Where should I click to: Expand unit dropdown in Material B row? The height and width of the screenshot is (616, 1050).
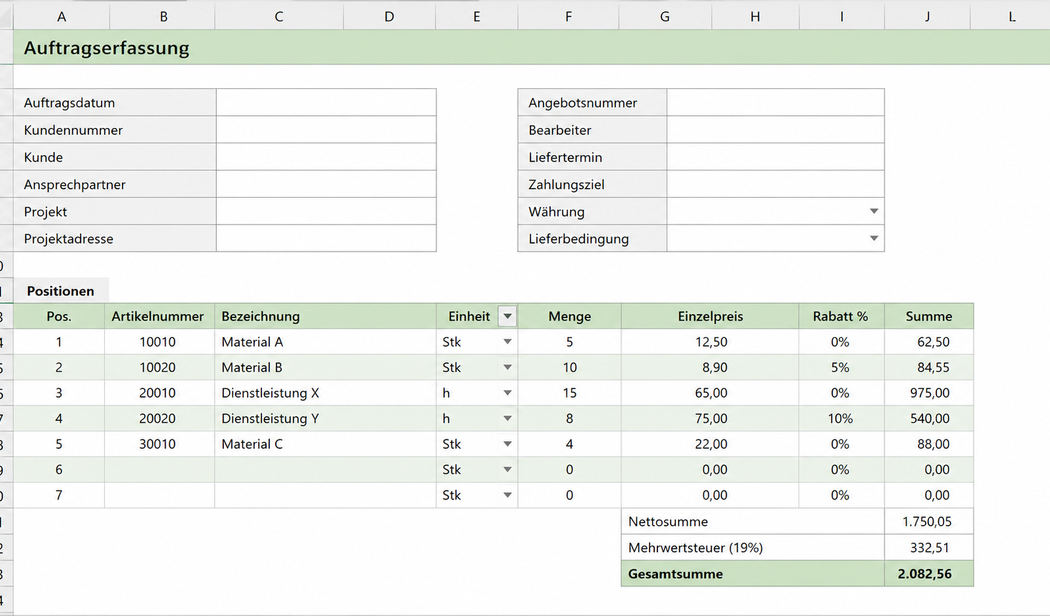[508, 368]
